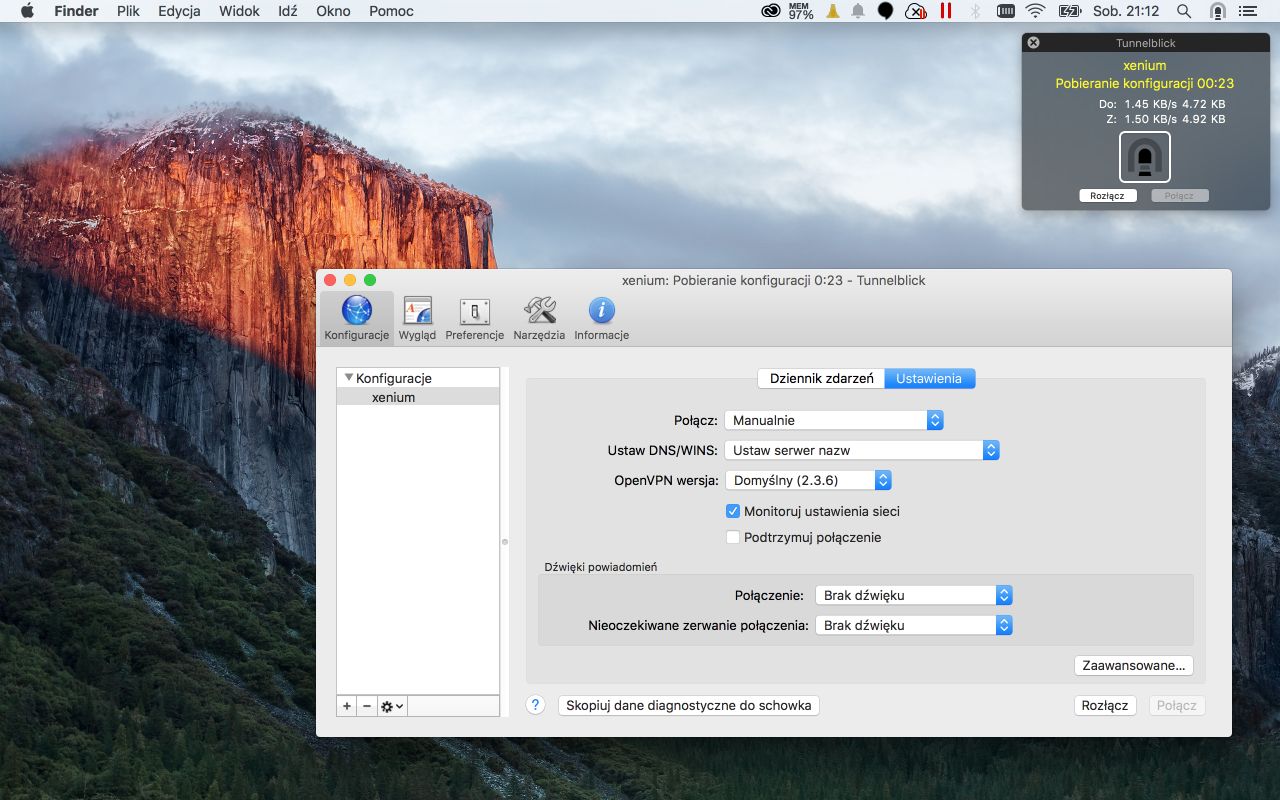This screenshot has height=800, width=1280.
Task: Click the charging battery status icon
Action: 1069,11
